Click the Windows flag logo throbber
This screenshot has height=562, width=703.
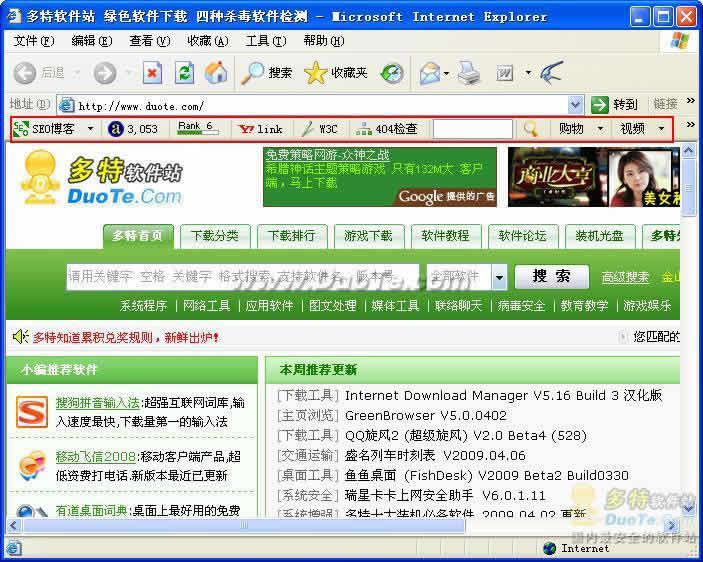(x=680, y=41)
